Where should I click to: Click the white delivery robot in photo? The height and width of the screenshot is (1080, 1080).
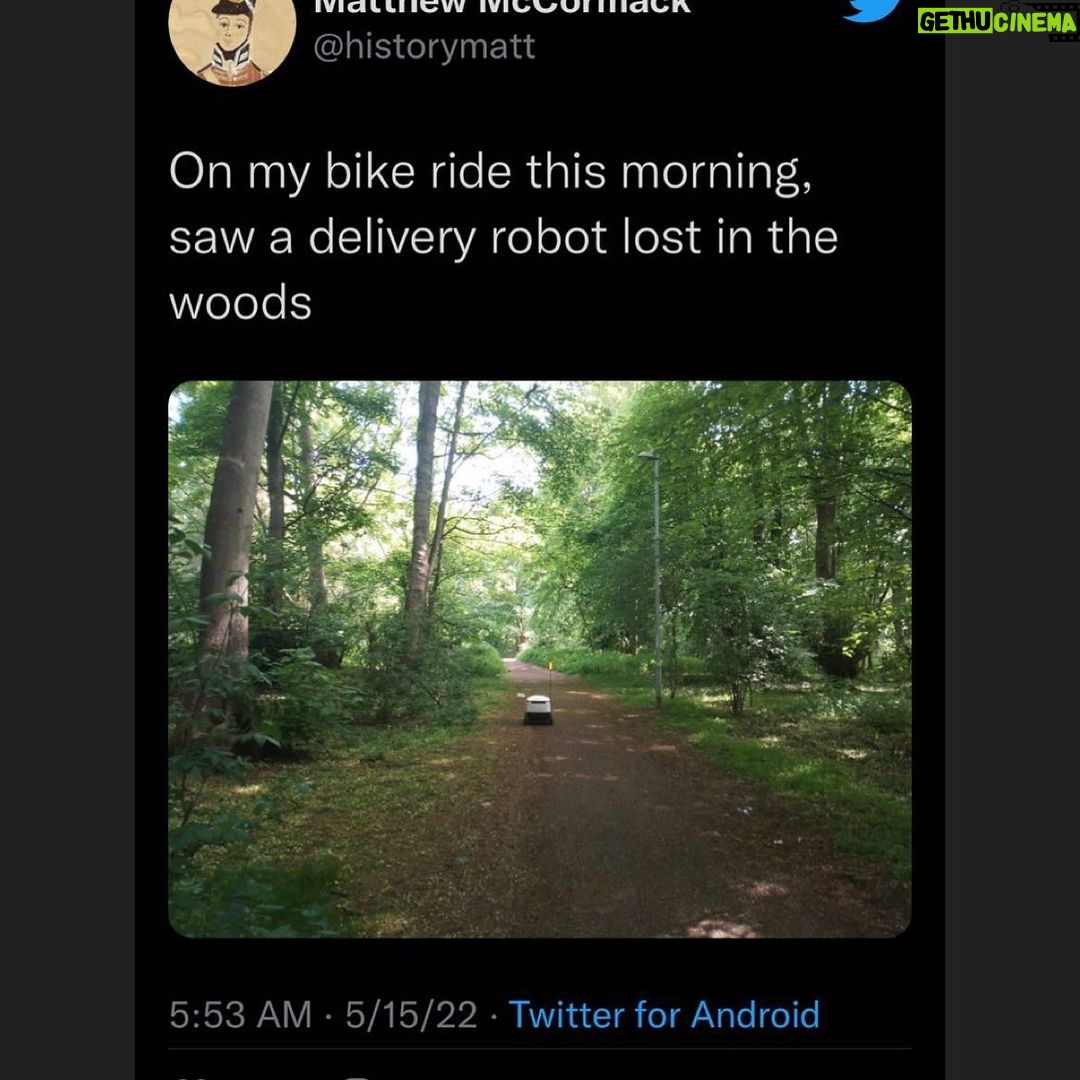pyautogui.click(x=538, y=709)
